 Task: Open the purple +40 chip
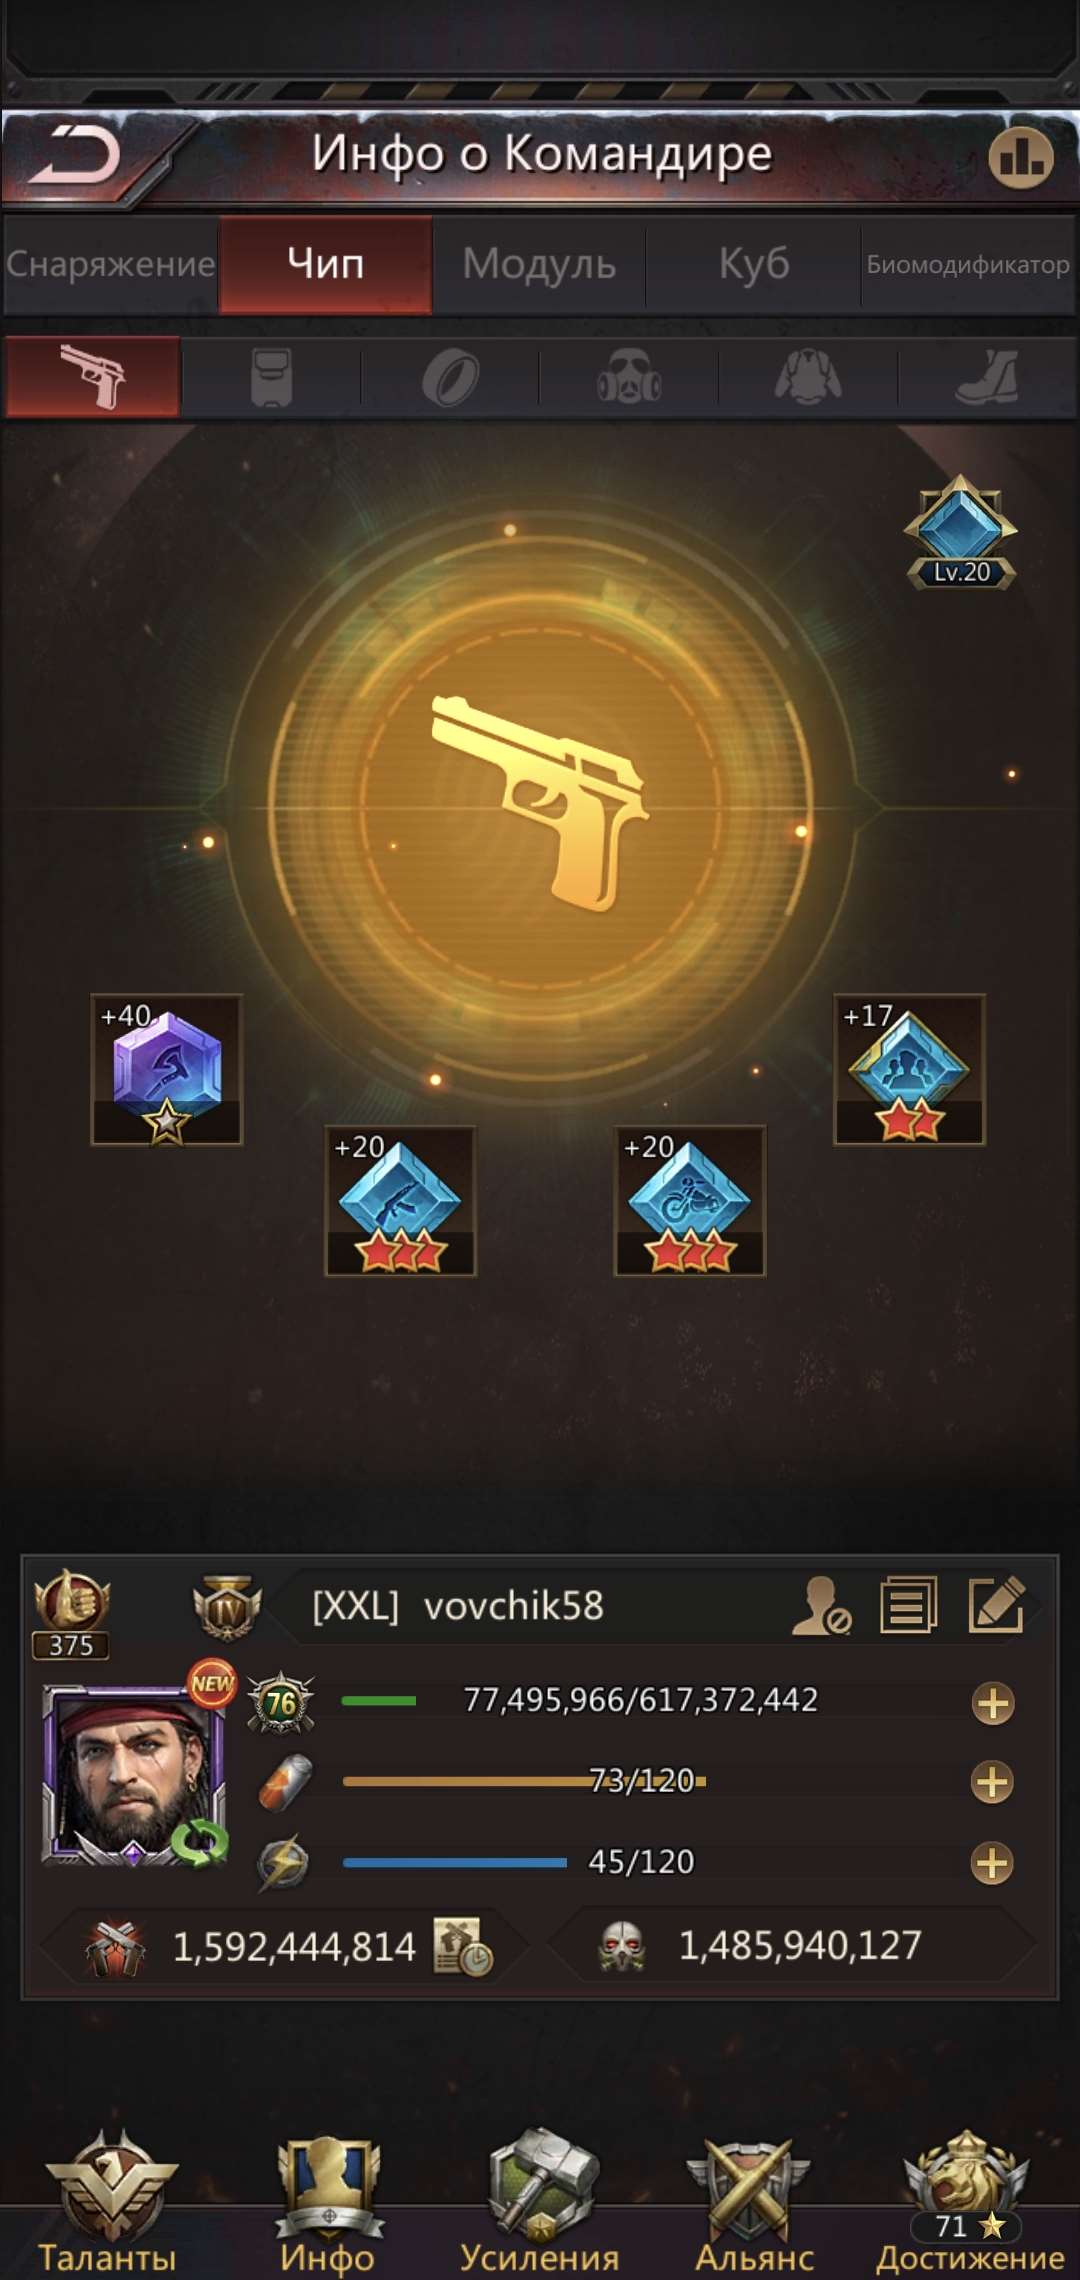(x=167, y=1069)
